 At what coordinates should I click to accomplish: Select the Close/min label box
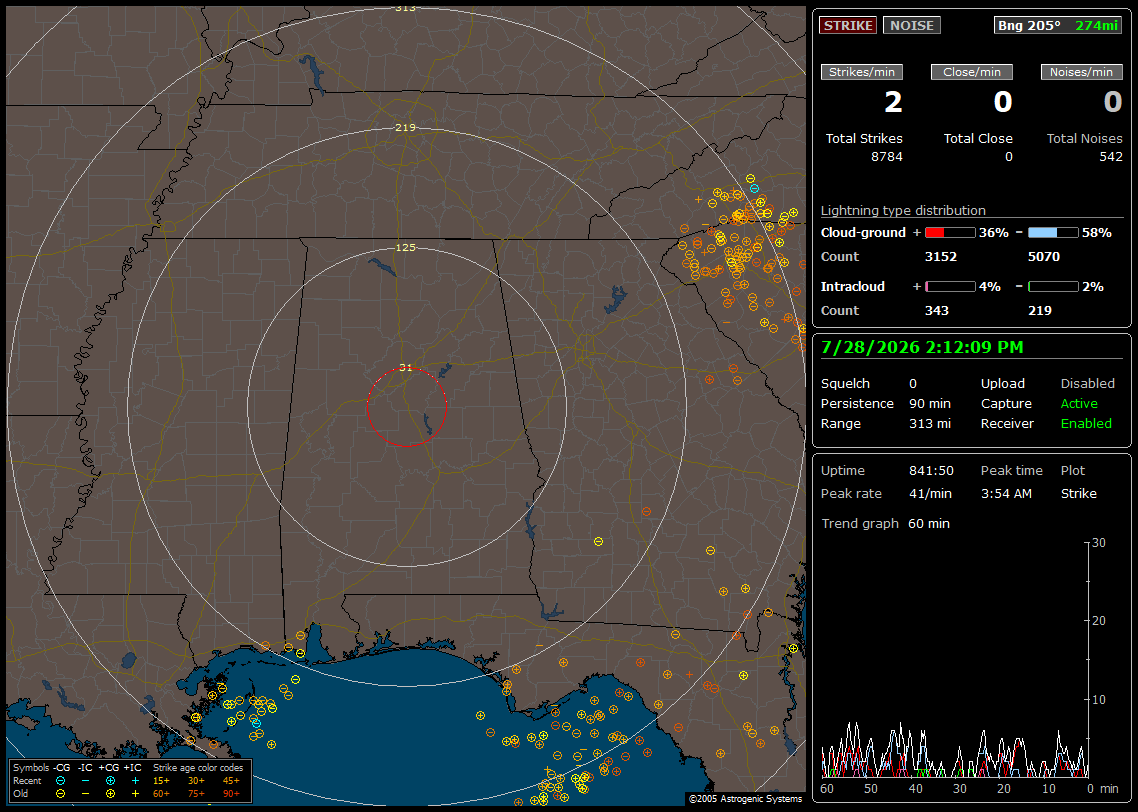[x=972, y=72]
